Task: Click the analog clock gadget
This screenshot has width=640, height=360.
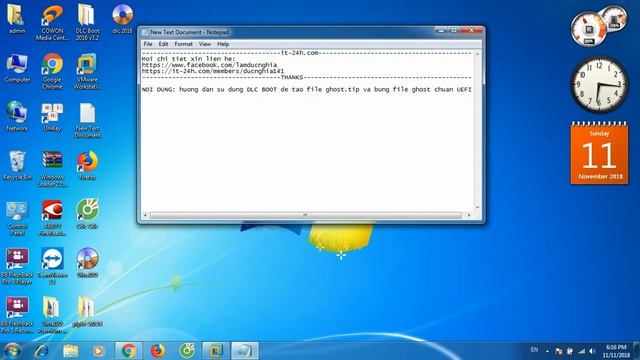Action: [x=599, y=84]
